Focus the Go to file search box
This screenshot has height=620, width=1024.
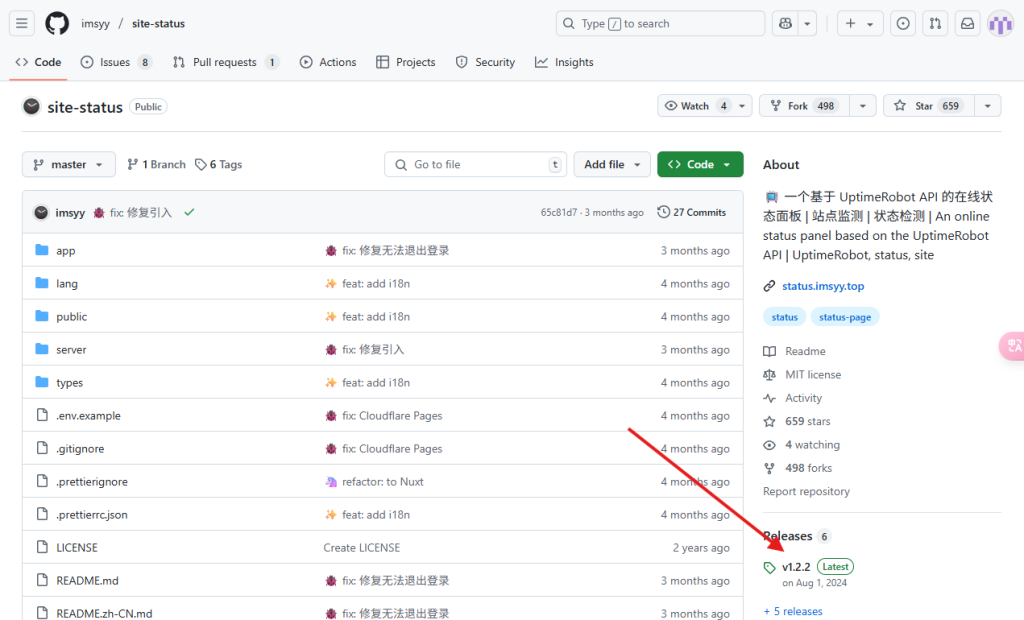click(x=475, y=165)
